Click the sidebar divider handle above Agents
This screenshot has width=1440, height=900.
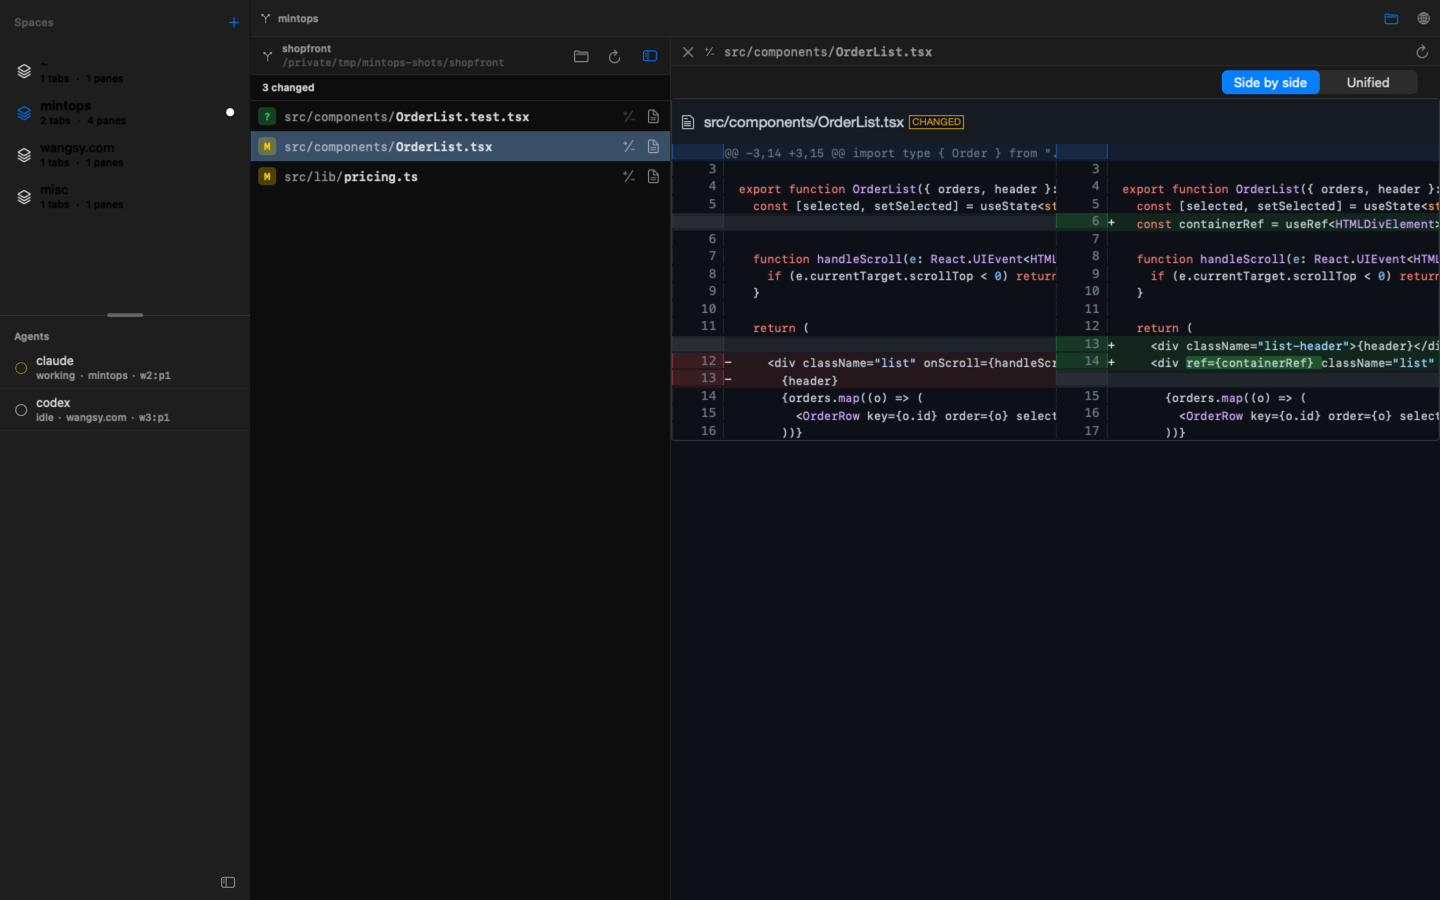125,315
